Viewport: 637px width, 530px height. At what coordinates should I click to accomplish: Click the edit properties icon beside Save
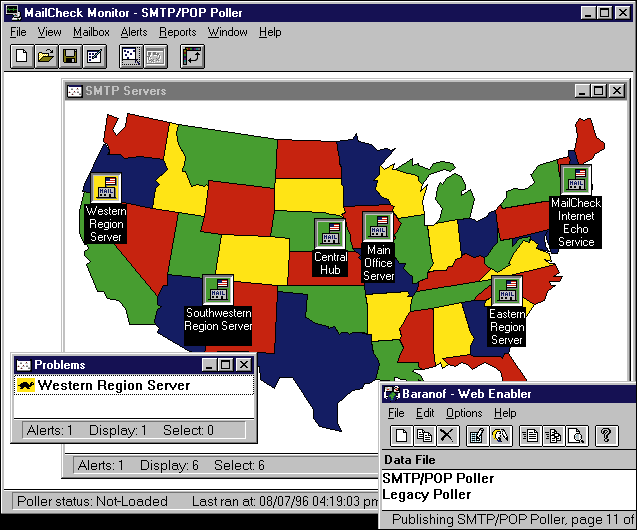[x=94, y=56]
